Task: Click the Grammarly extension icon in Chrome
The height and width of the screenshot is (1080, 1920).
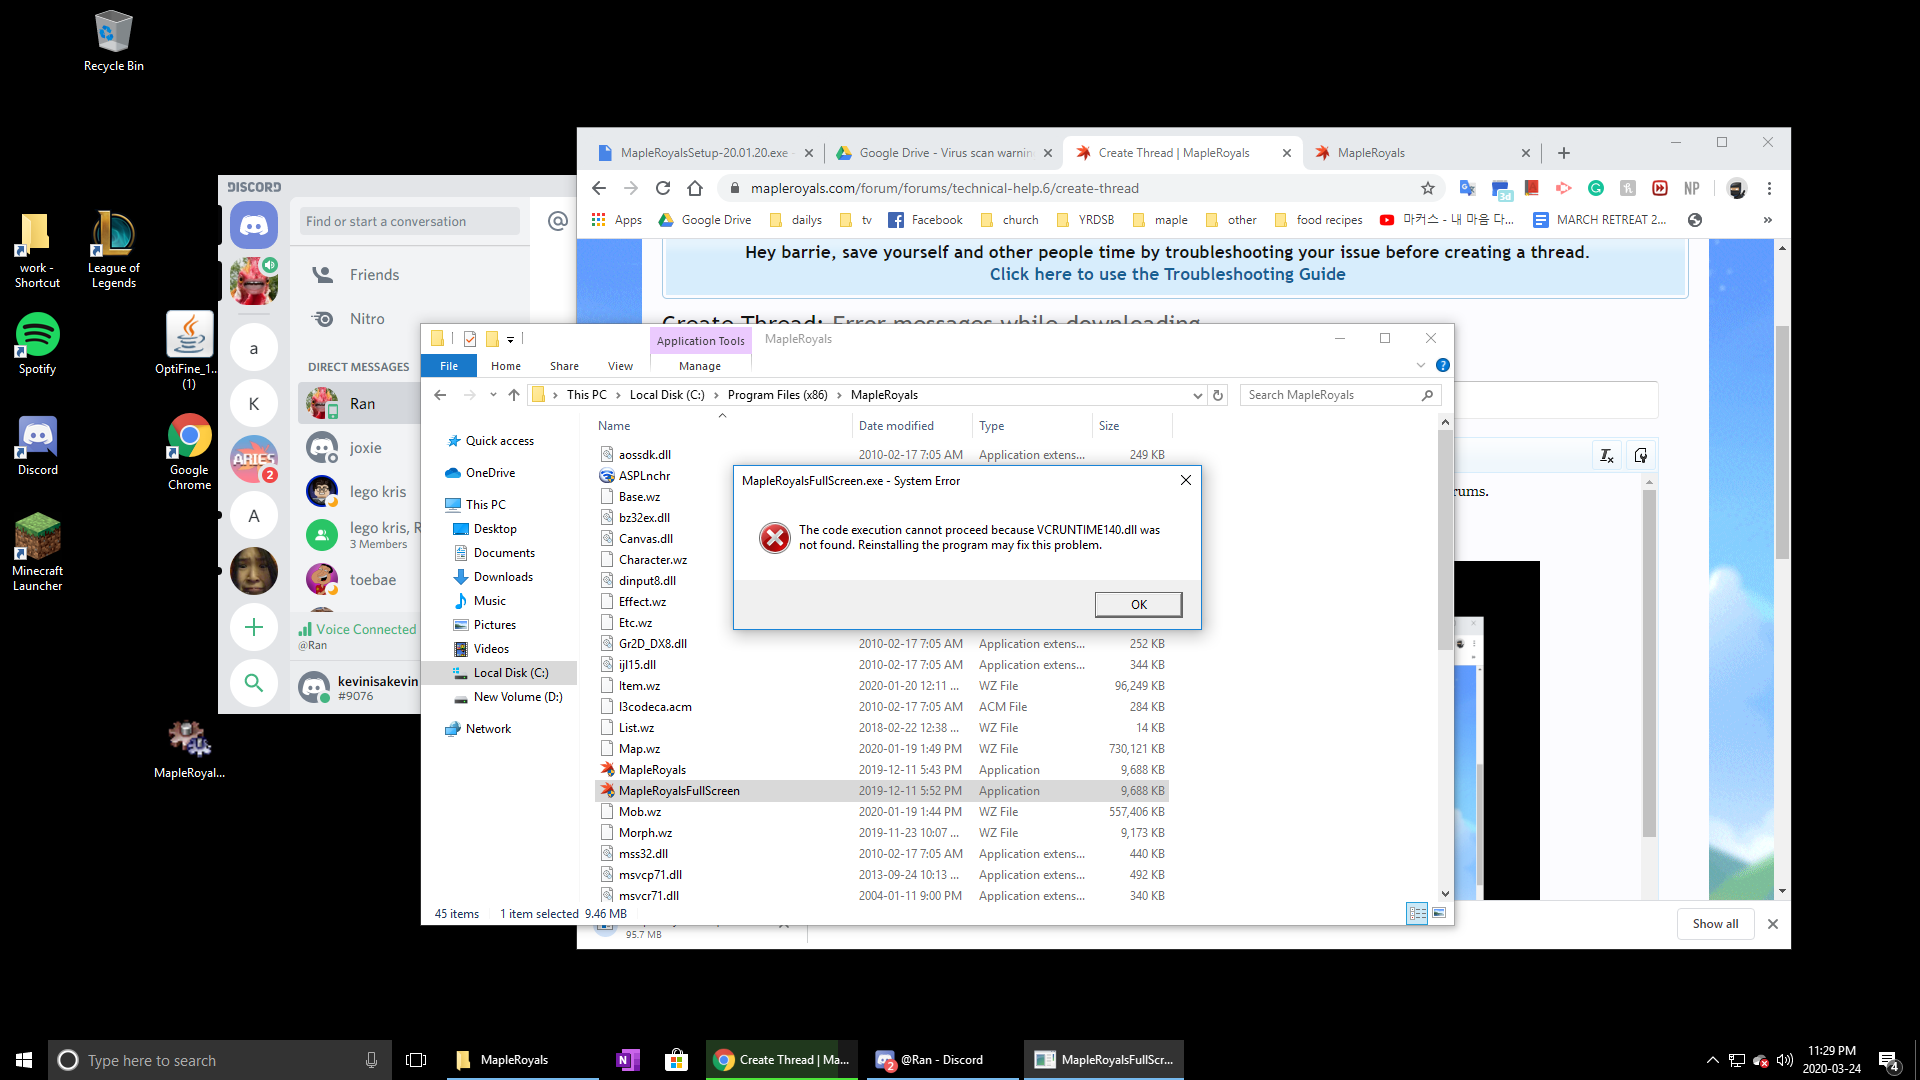Action: (x=1596, y=188)
